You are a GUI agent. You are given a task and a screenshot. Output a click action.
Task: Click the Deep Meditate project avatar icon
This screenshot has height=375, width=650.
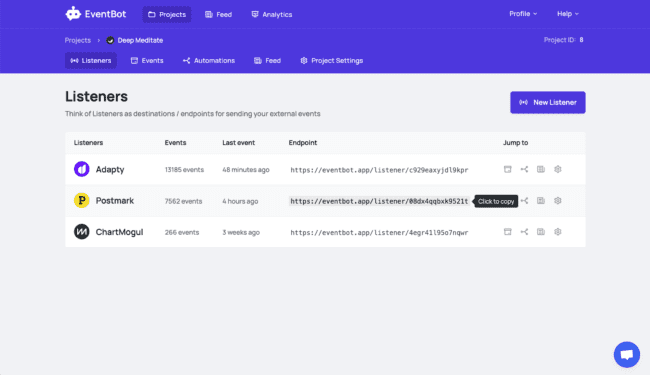pyautogui.click(x=110, y=40)
